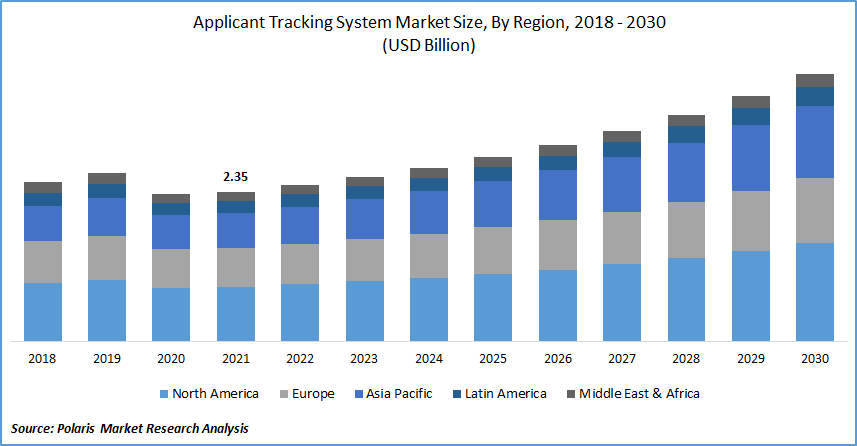This screenshot has width=857, height=446.
Task: Click North America segment of the 2018 bar
Action: click(x=42, y=311)
